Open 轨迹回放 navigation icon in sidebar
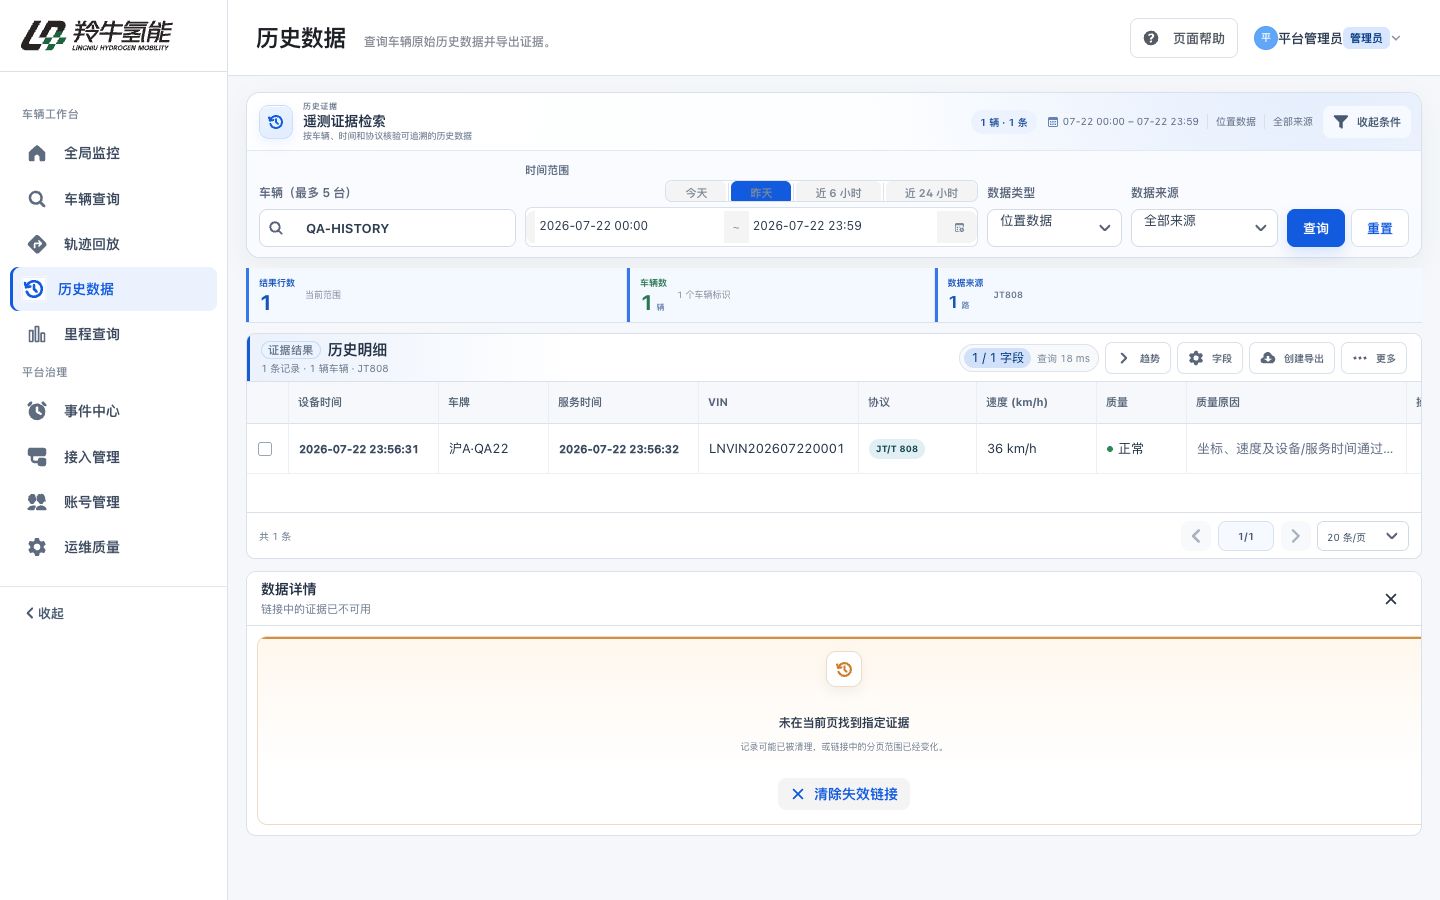1440x900 pixels. (x=37, y=244)
